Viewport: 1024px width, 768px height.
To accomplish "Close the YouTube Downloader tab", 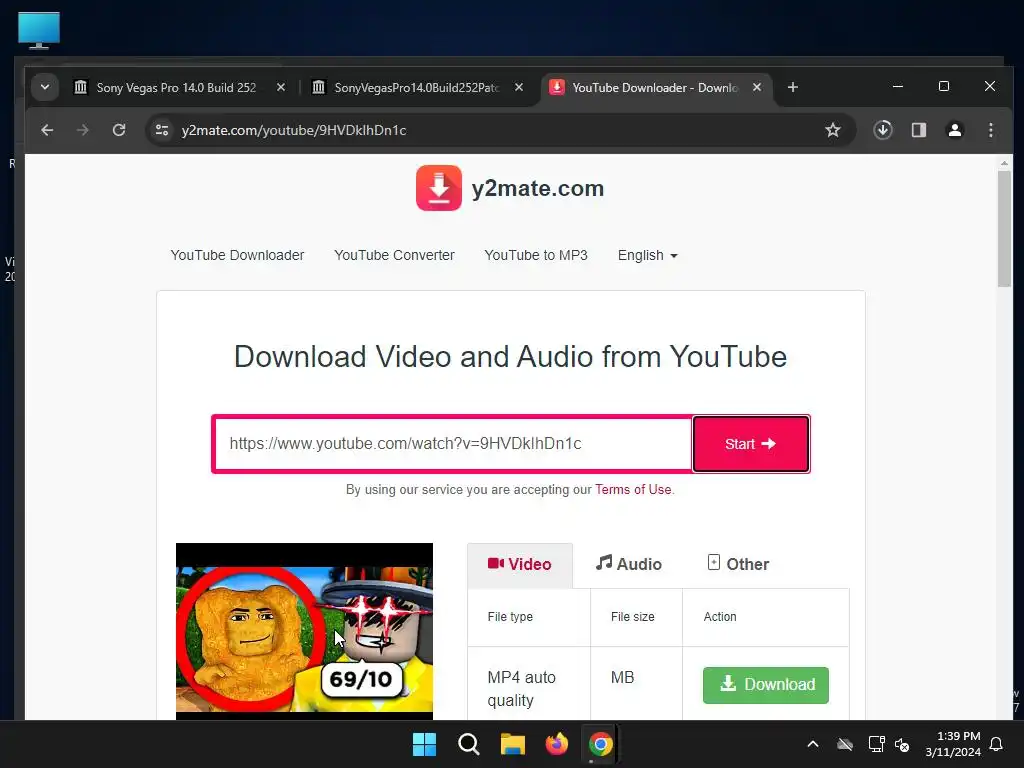I will point(757,87).
